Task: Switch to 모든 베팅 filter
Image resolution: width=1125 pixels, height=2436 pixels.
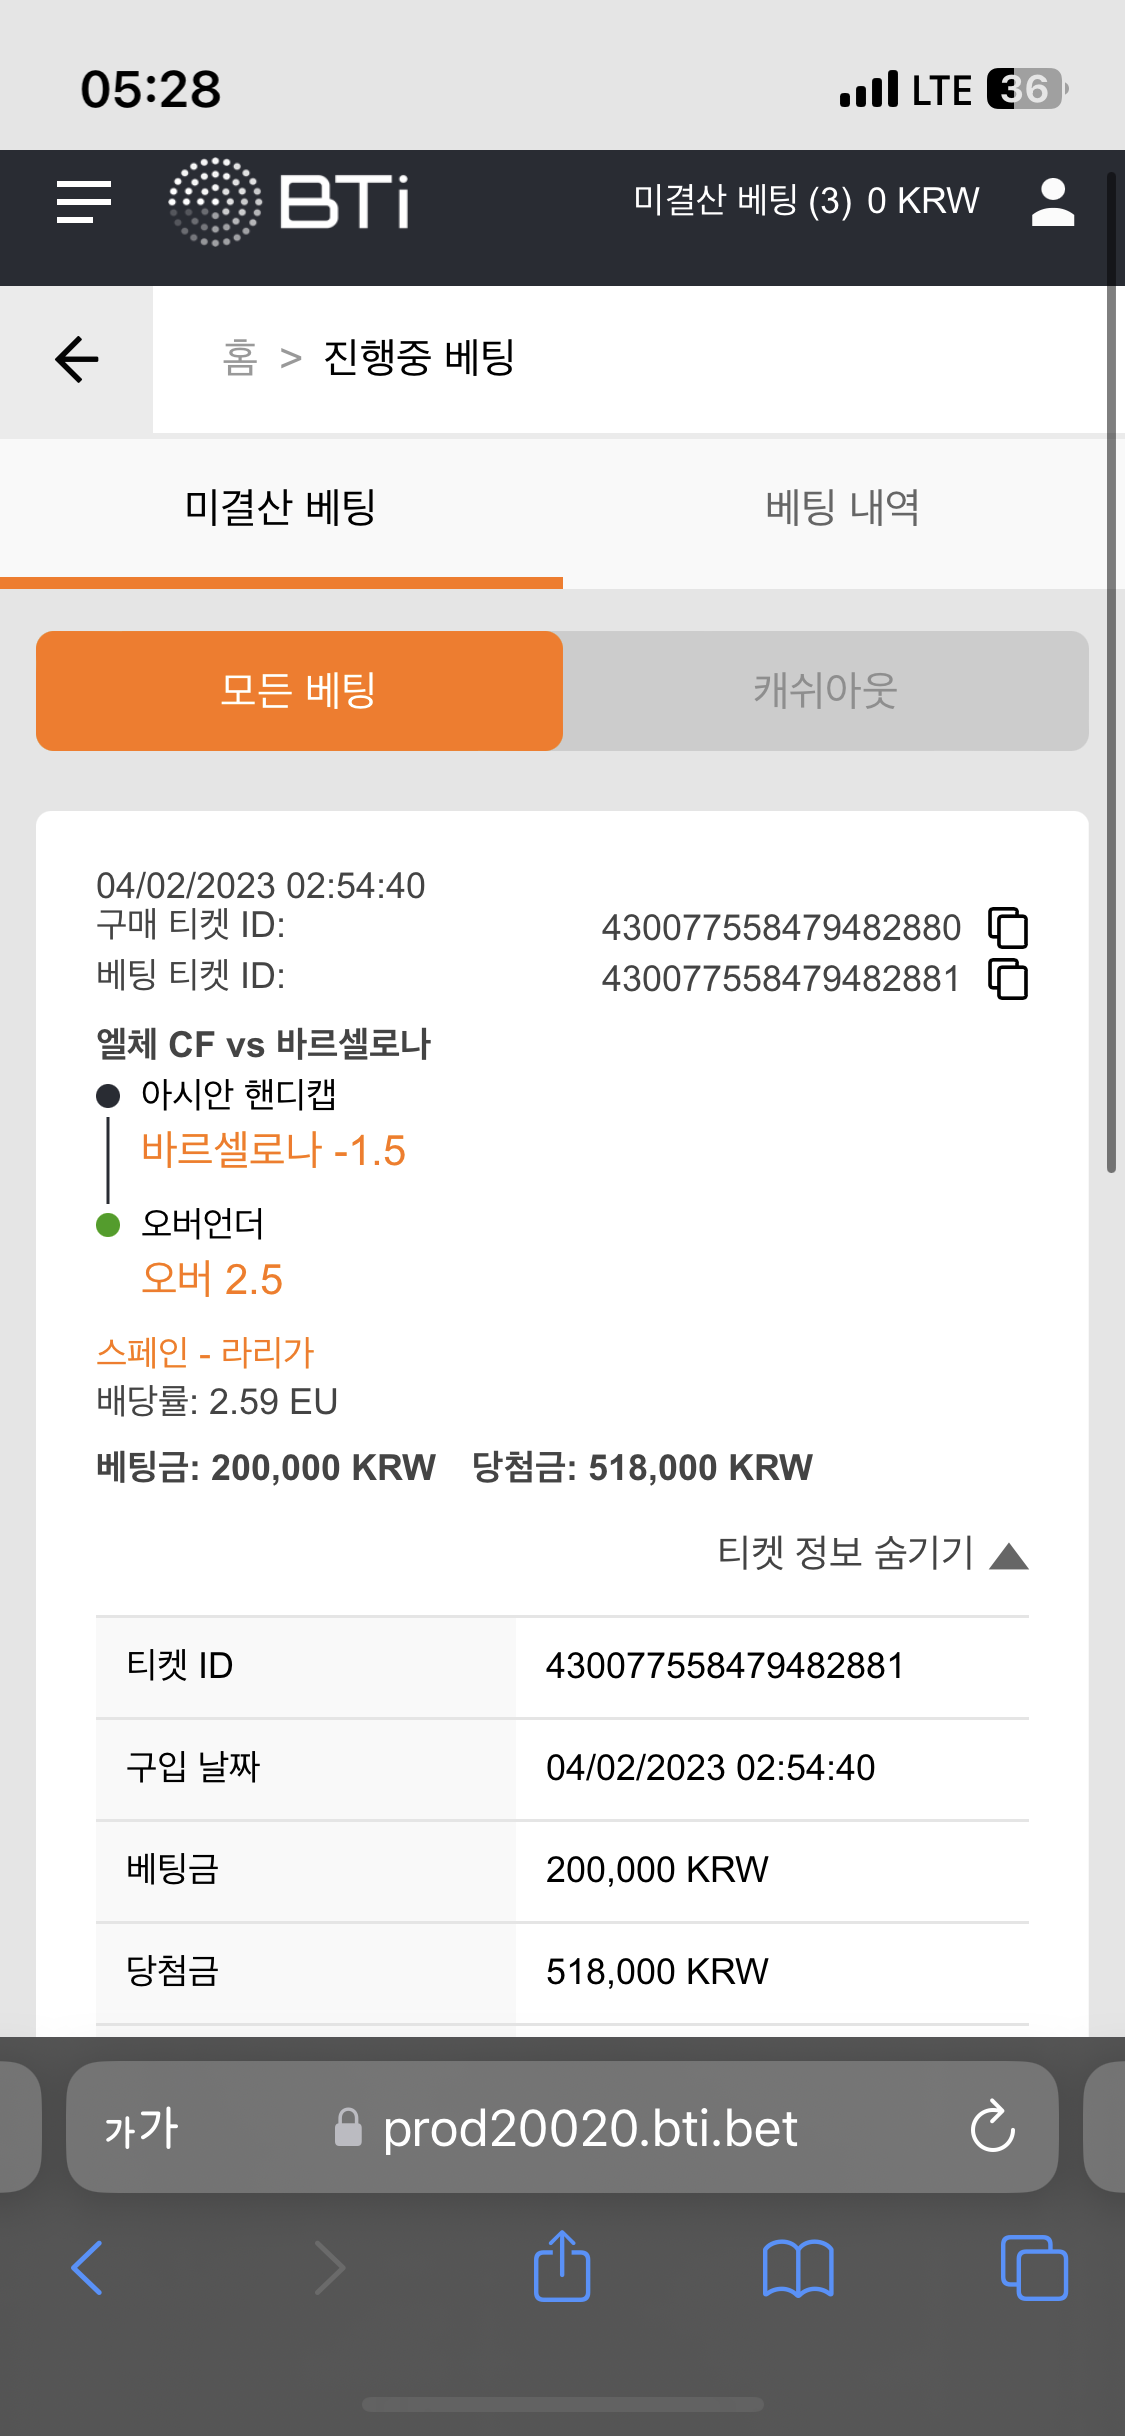Action: coord(299,691)
